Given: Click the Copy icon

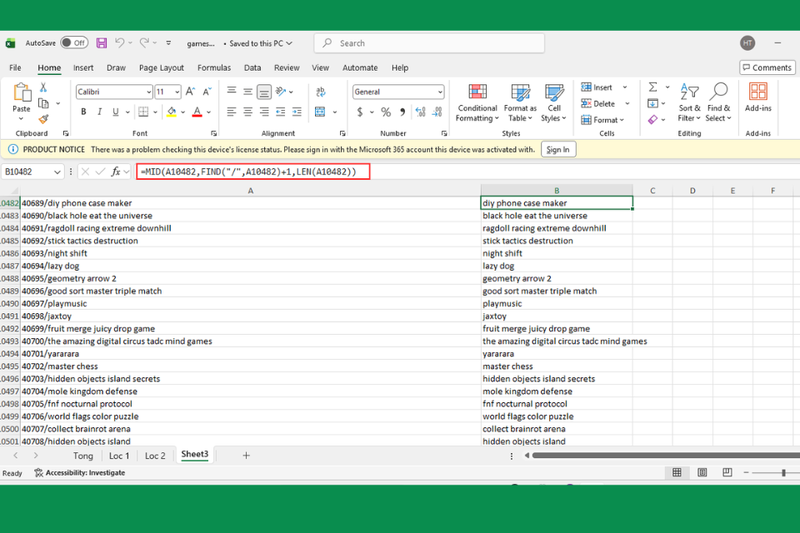Looking at the screenshot, I should [44, 104].
